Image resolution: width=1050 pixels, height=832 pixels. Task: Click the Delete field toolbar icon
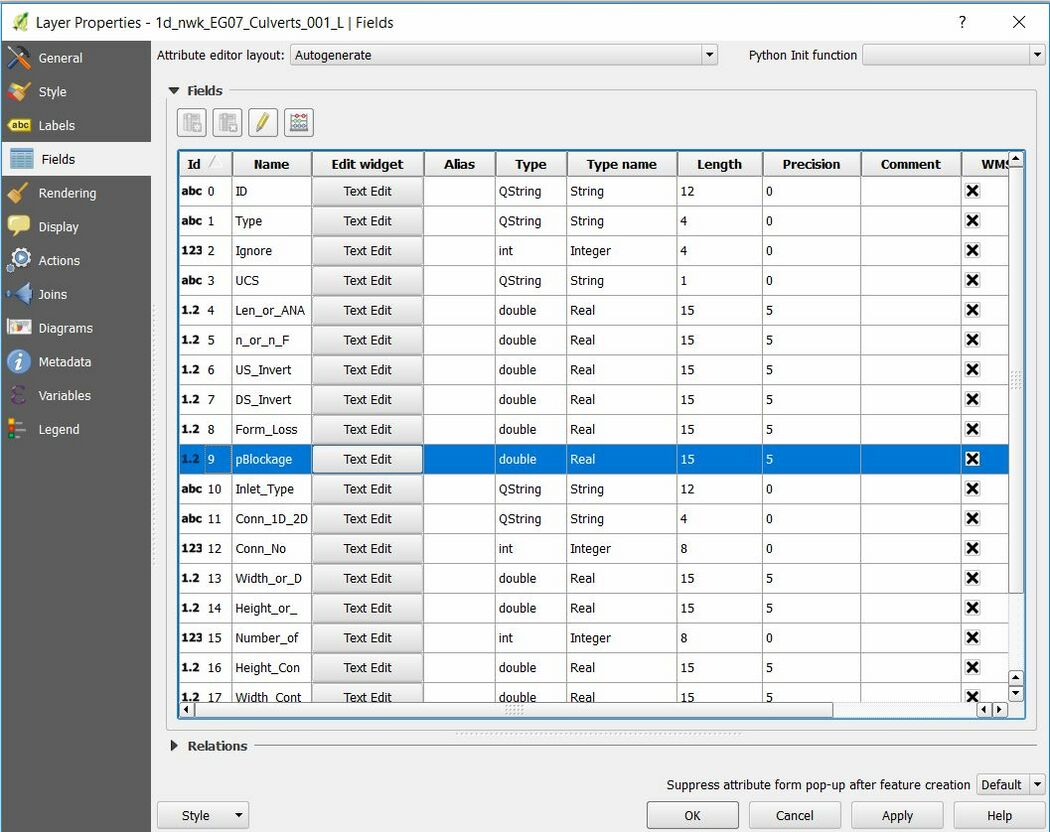[x=228, y=123]
